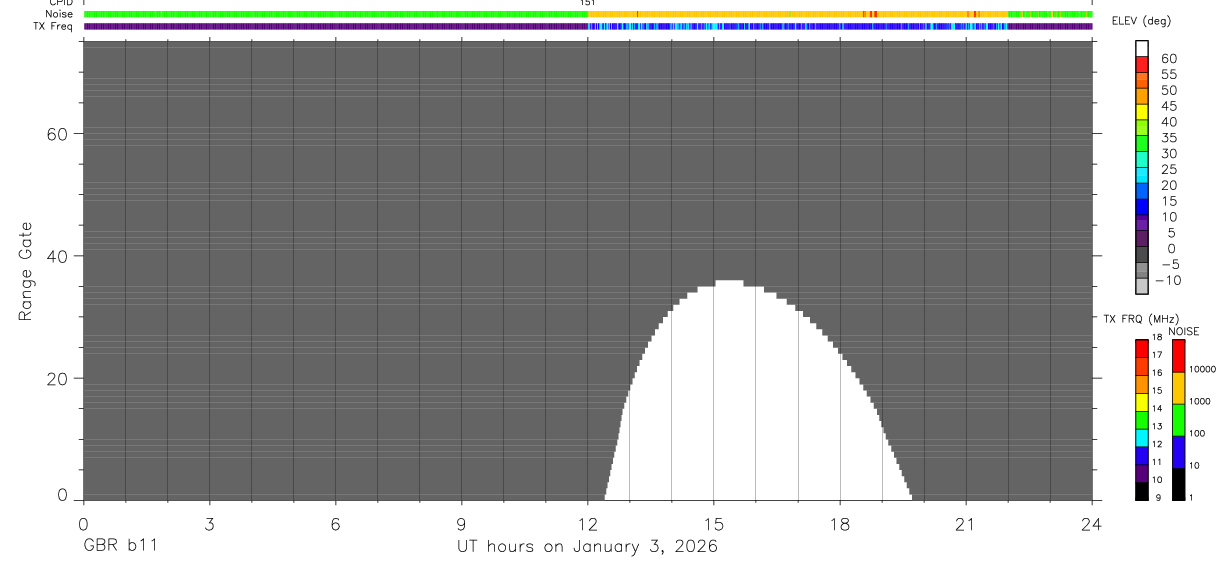Click the 'ELEV (deg)' legend title
This screenshot has height=567, width=1228.
[1141, 21]
